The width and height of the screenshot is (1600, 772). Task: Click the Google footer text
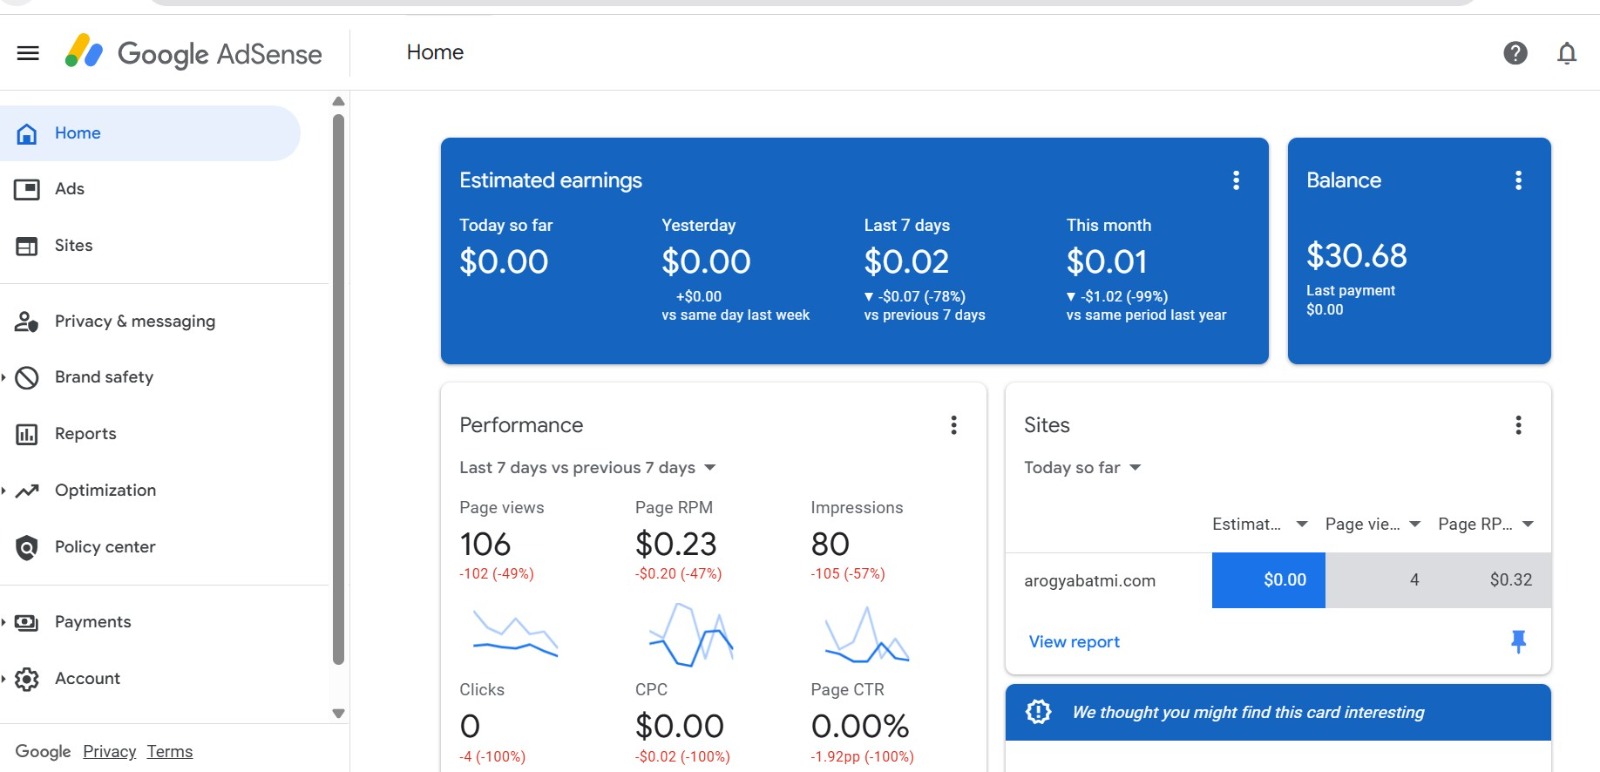click(x=43, y=752)
